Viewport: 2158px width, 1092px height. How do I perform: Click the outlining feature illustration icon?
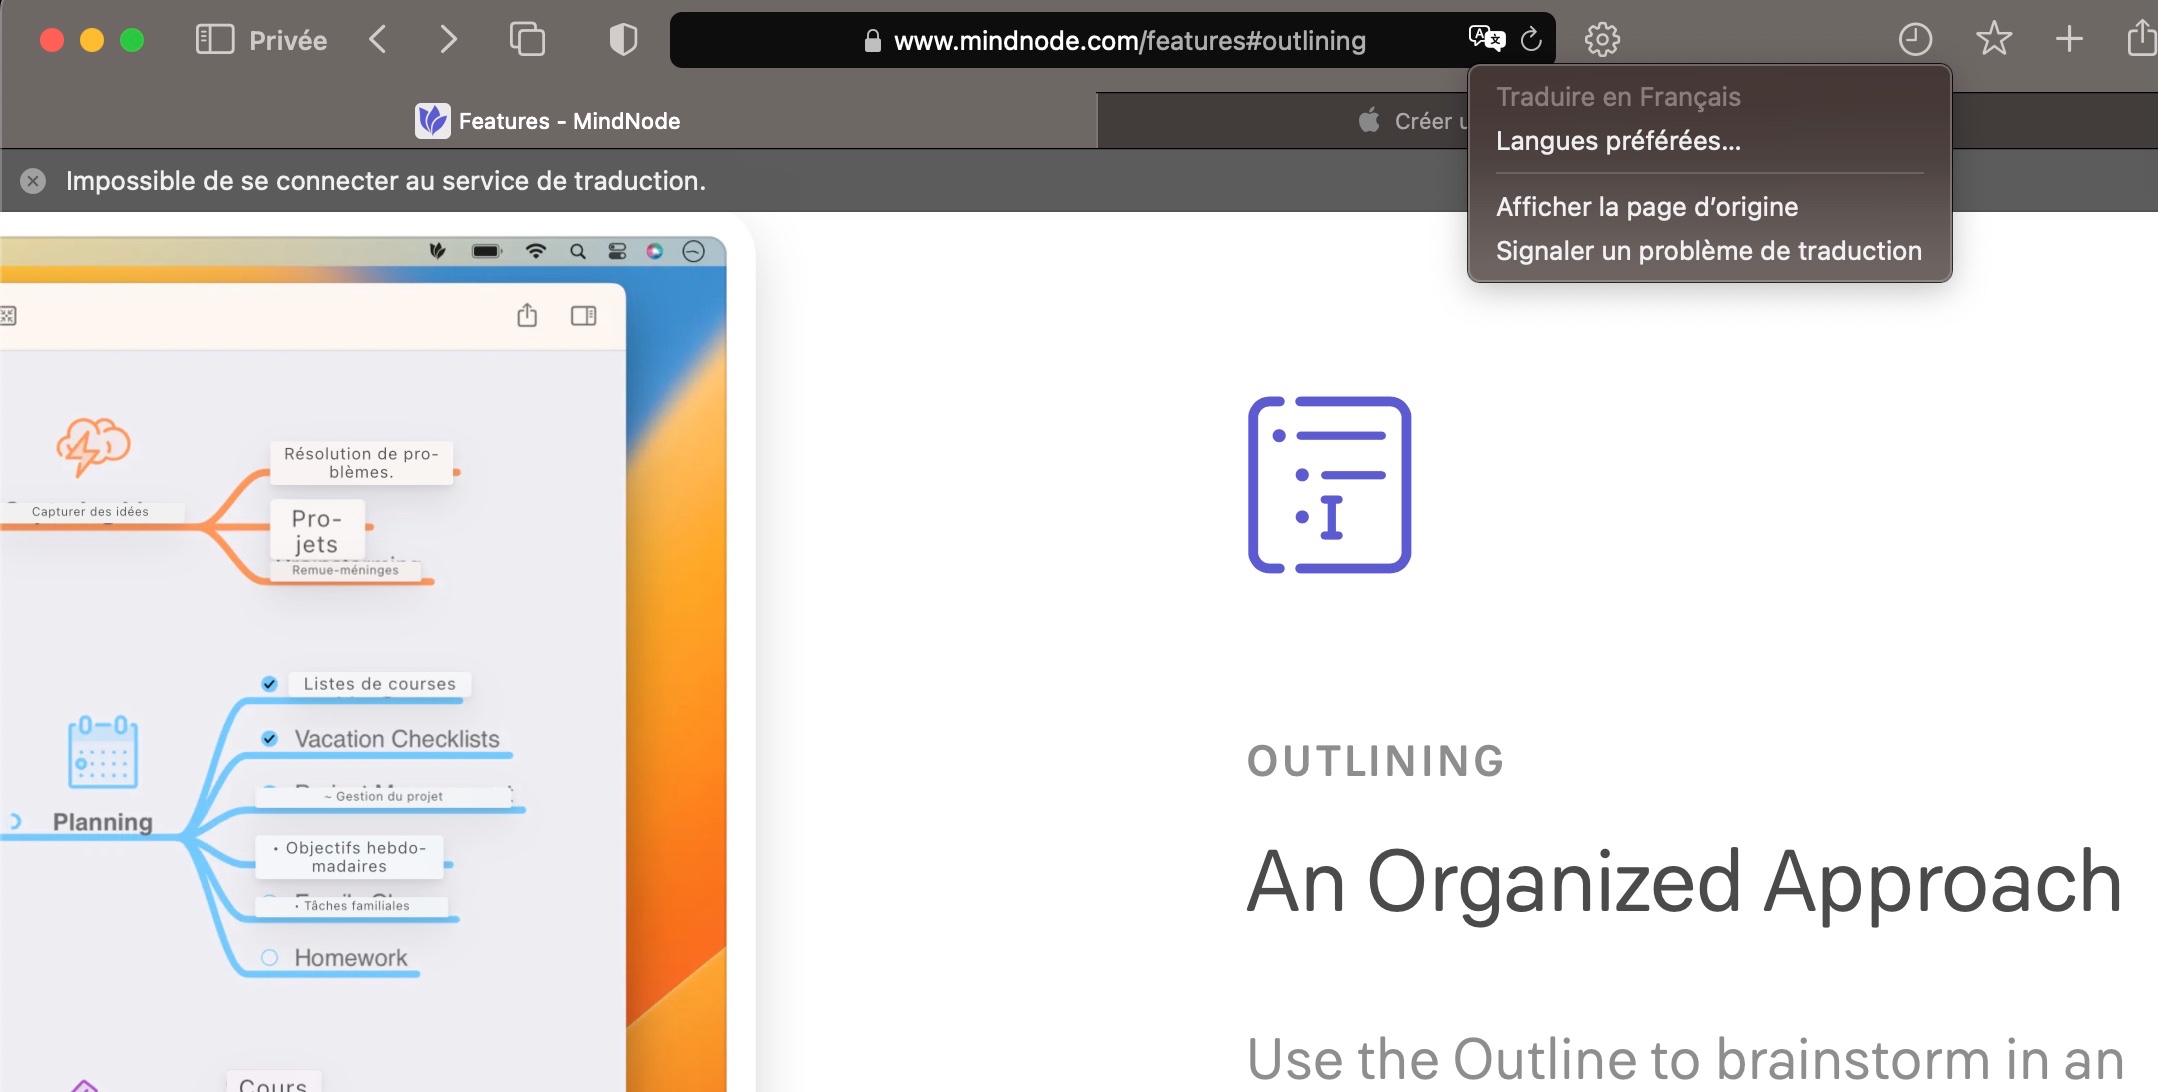click(x=1329, y=485)
